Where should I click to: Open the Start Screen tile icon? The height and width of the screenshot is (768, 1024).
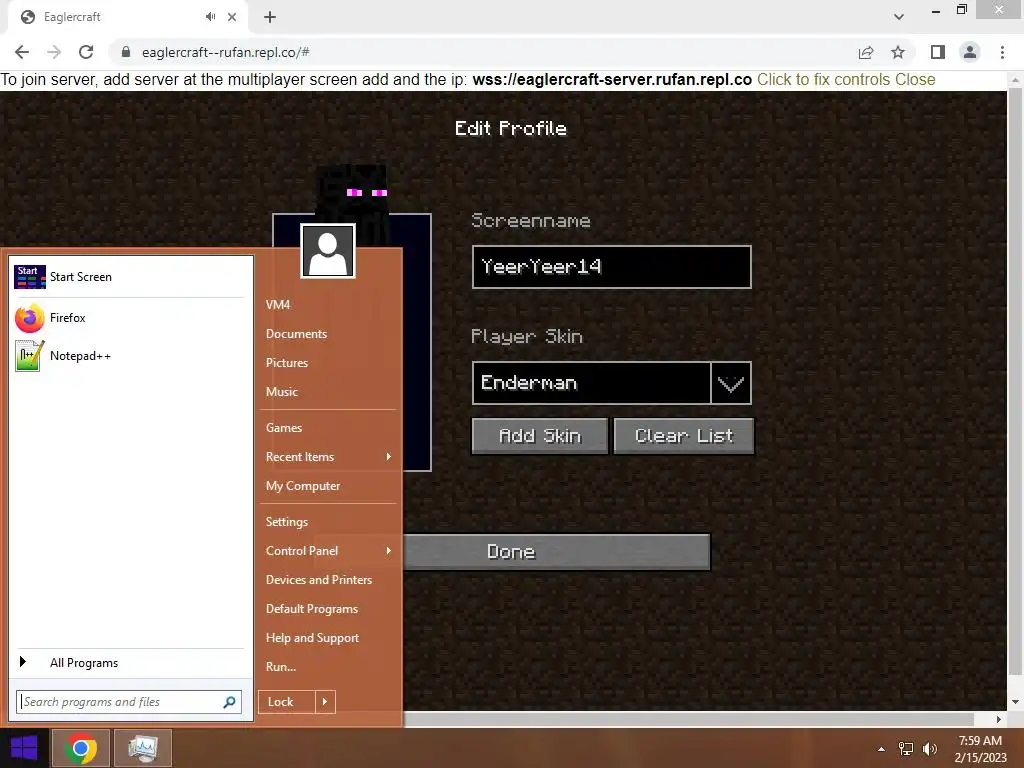29,277
